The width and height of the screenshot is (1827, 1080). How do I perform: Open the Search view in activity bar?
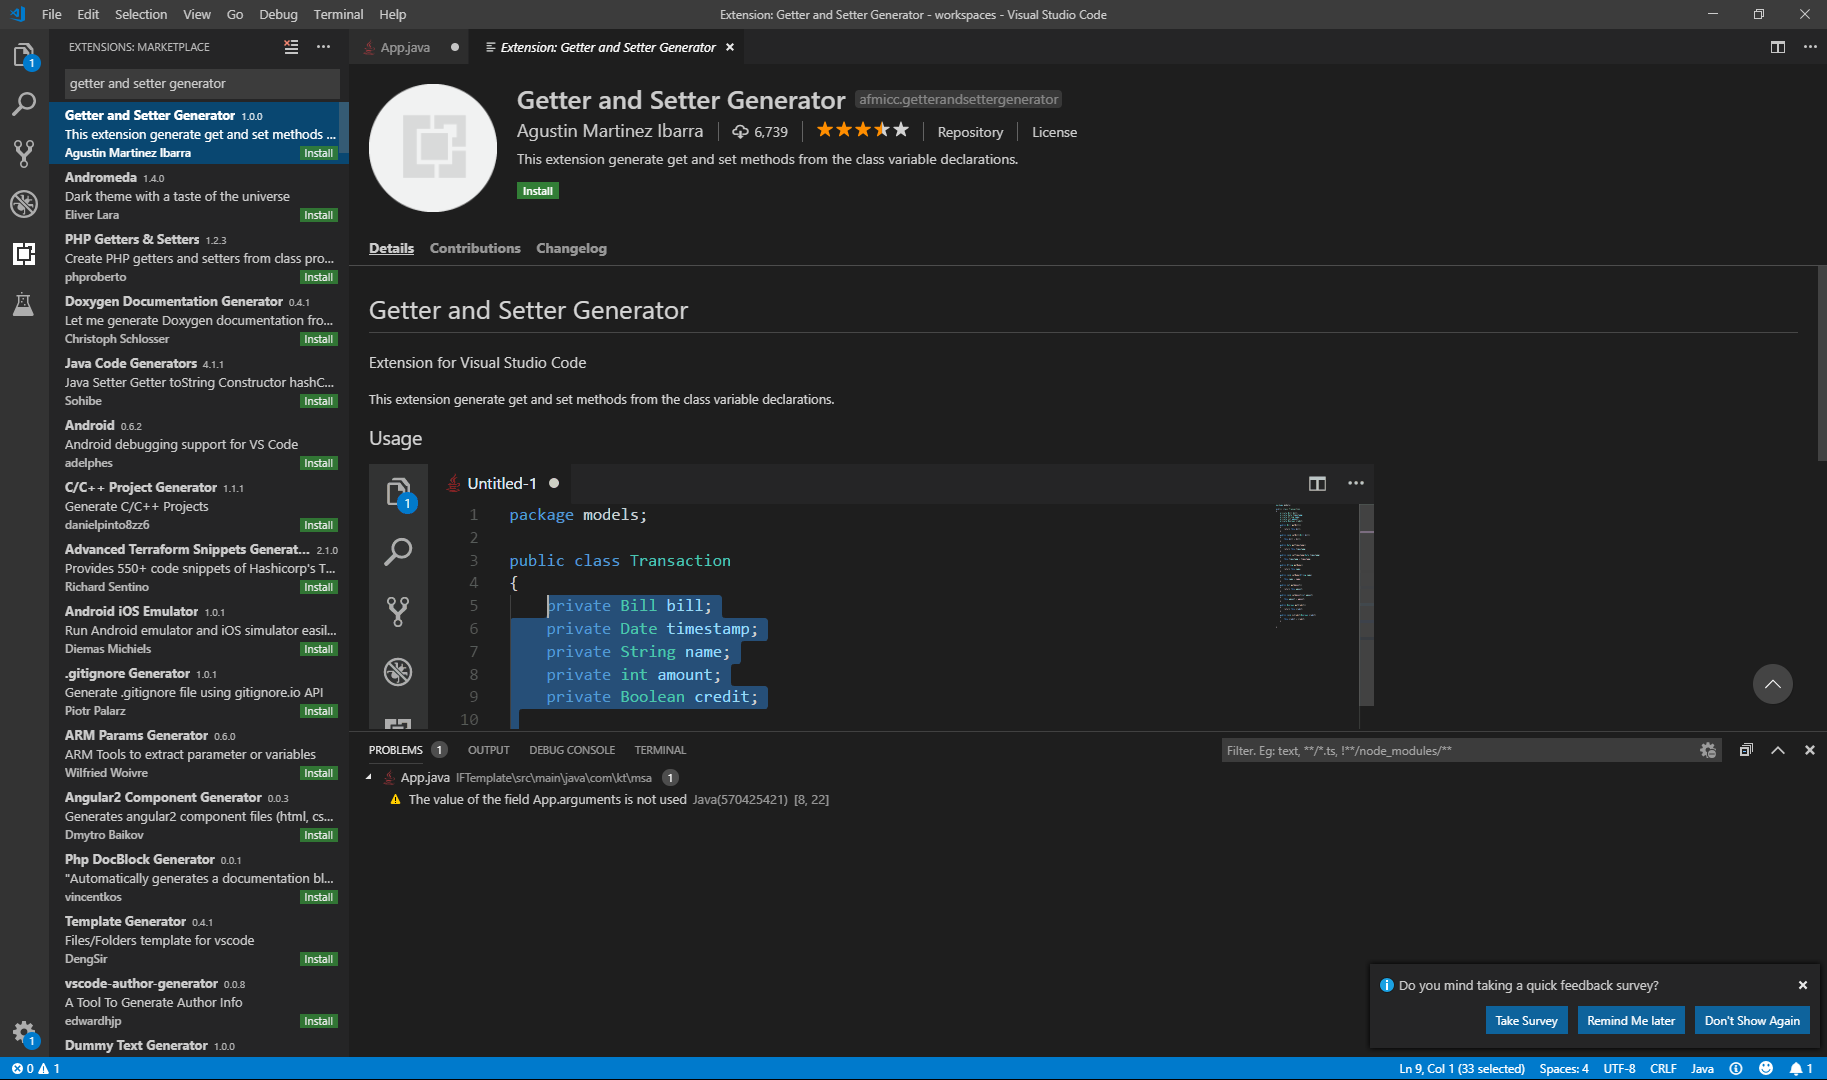click(x=24, y=104)
